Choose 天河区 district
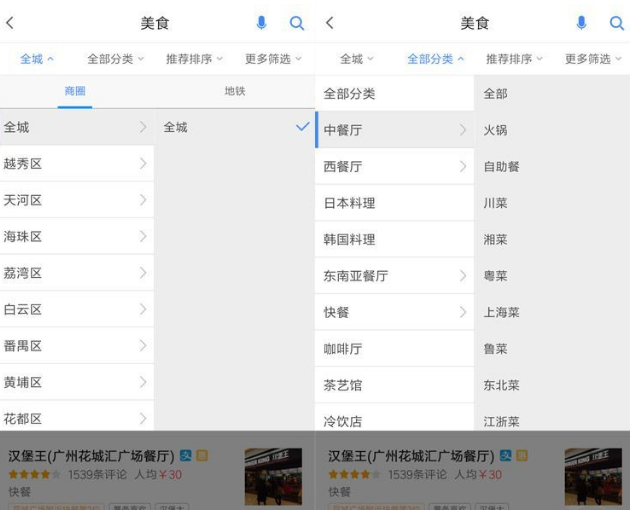The height and width of the screenshot is (510, 630). [x=77, y=200]
